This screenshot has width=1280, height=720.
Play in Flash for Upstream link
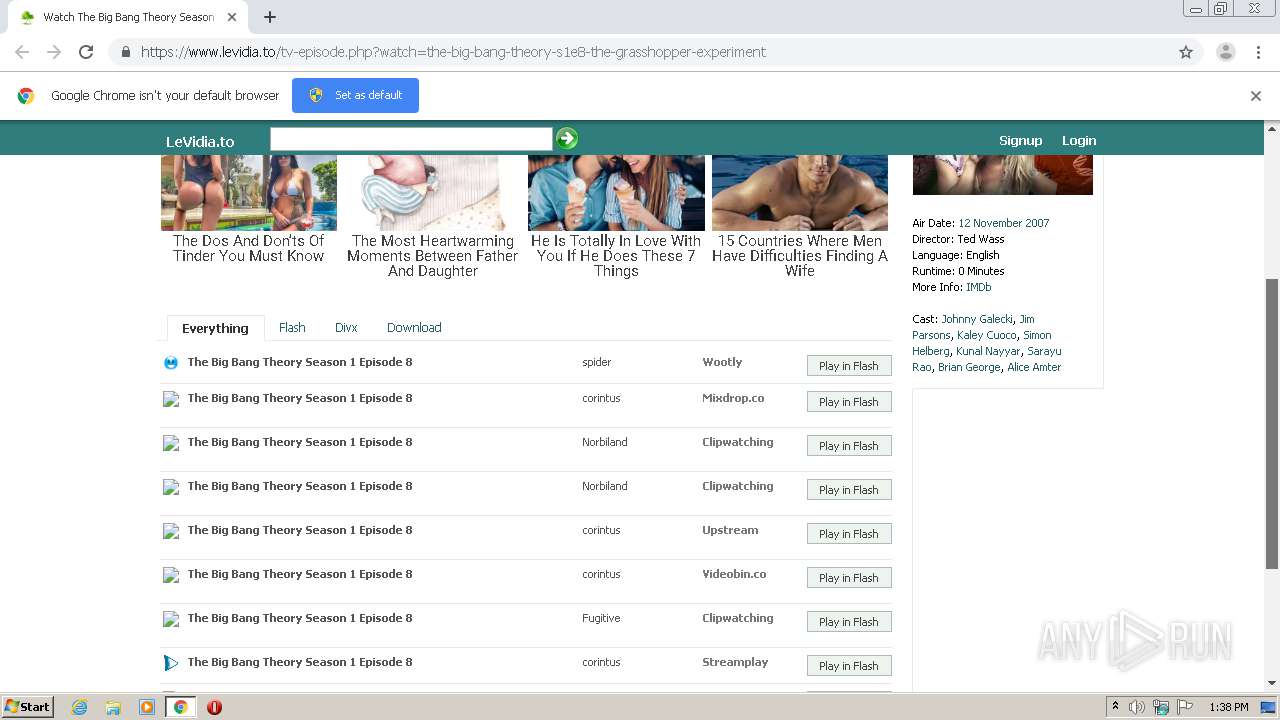tap(849, 534)
